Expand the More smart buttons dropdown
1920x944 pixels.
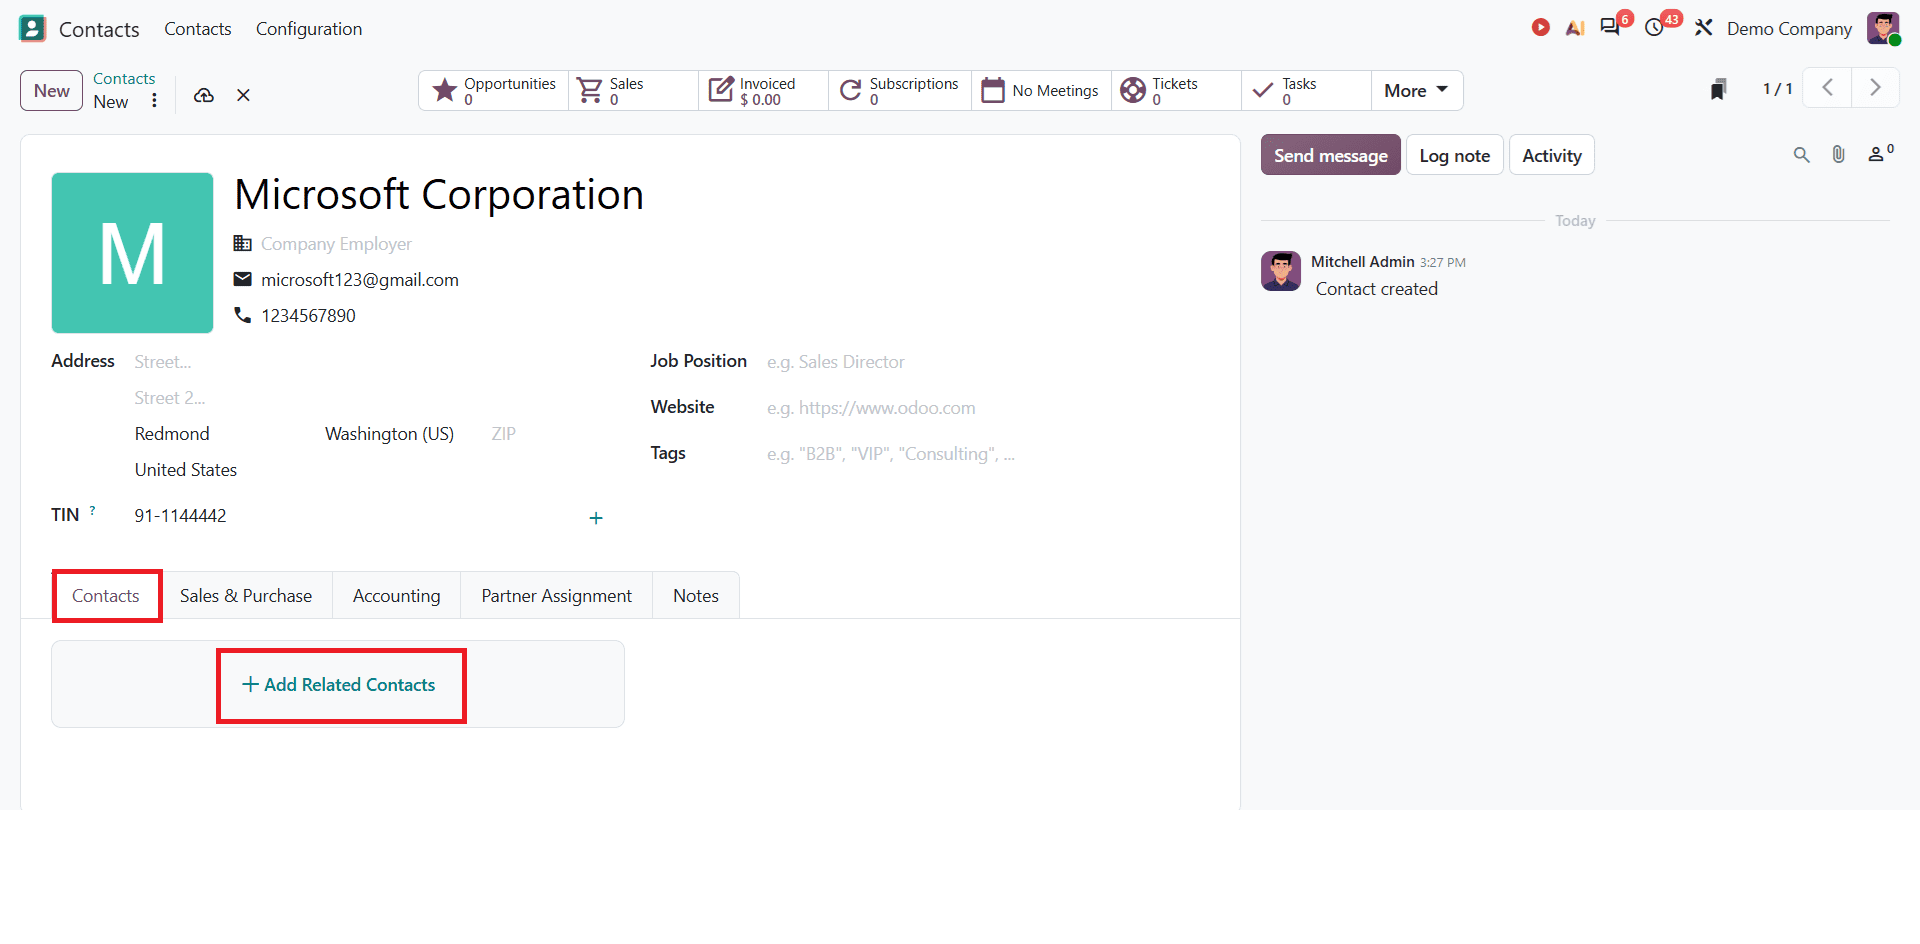coord(1416,91)
